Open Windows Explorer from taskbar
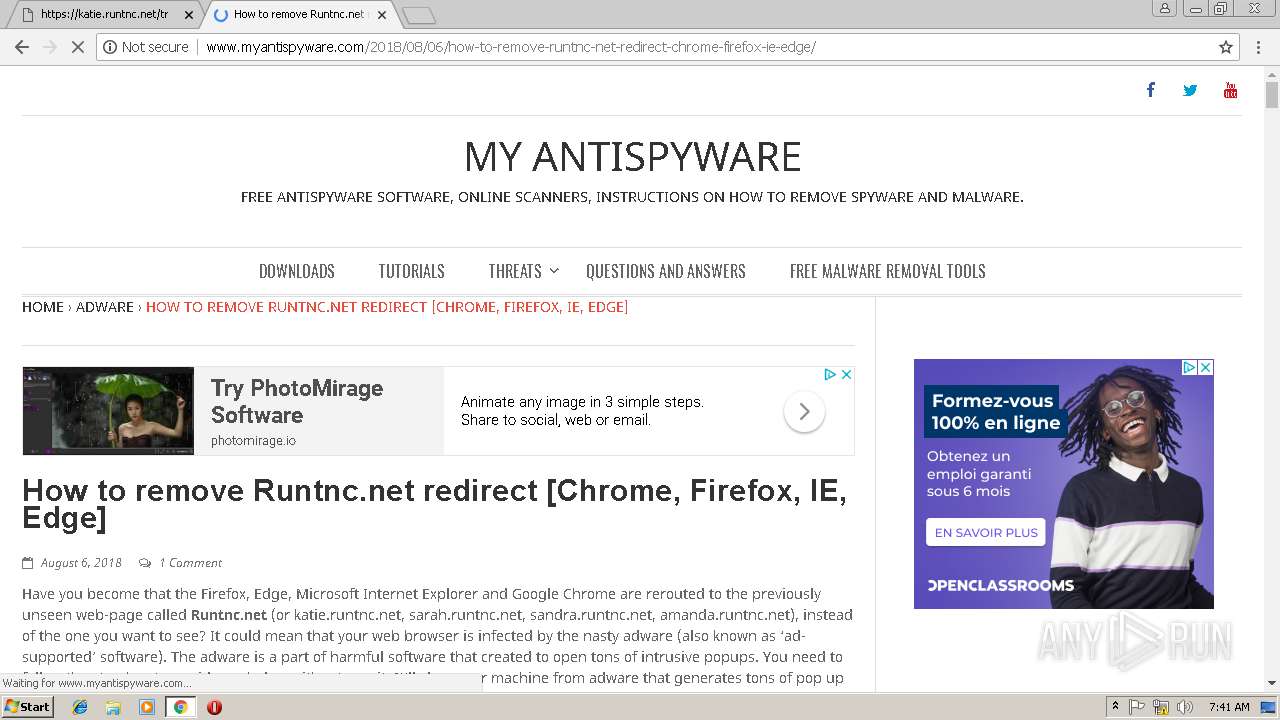The height and width of the screenshot is (720, 1280). [113, 707]
